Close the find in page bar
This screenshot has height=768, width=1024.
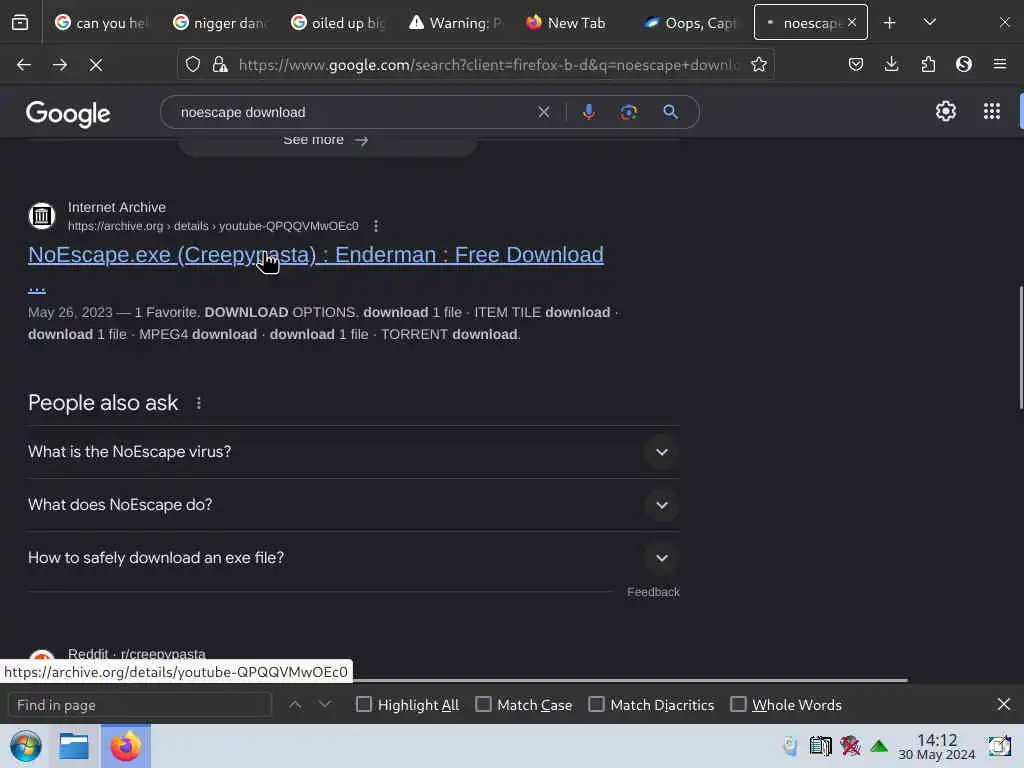(1004, 704)
